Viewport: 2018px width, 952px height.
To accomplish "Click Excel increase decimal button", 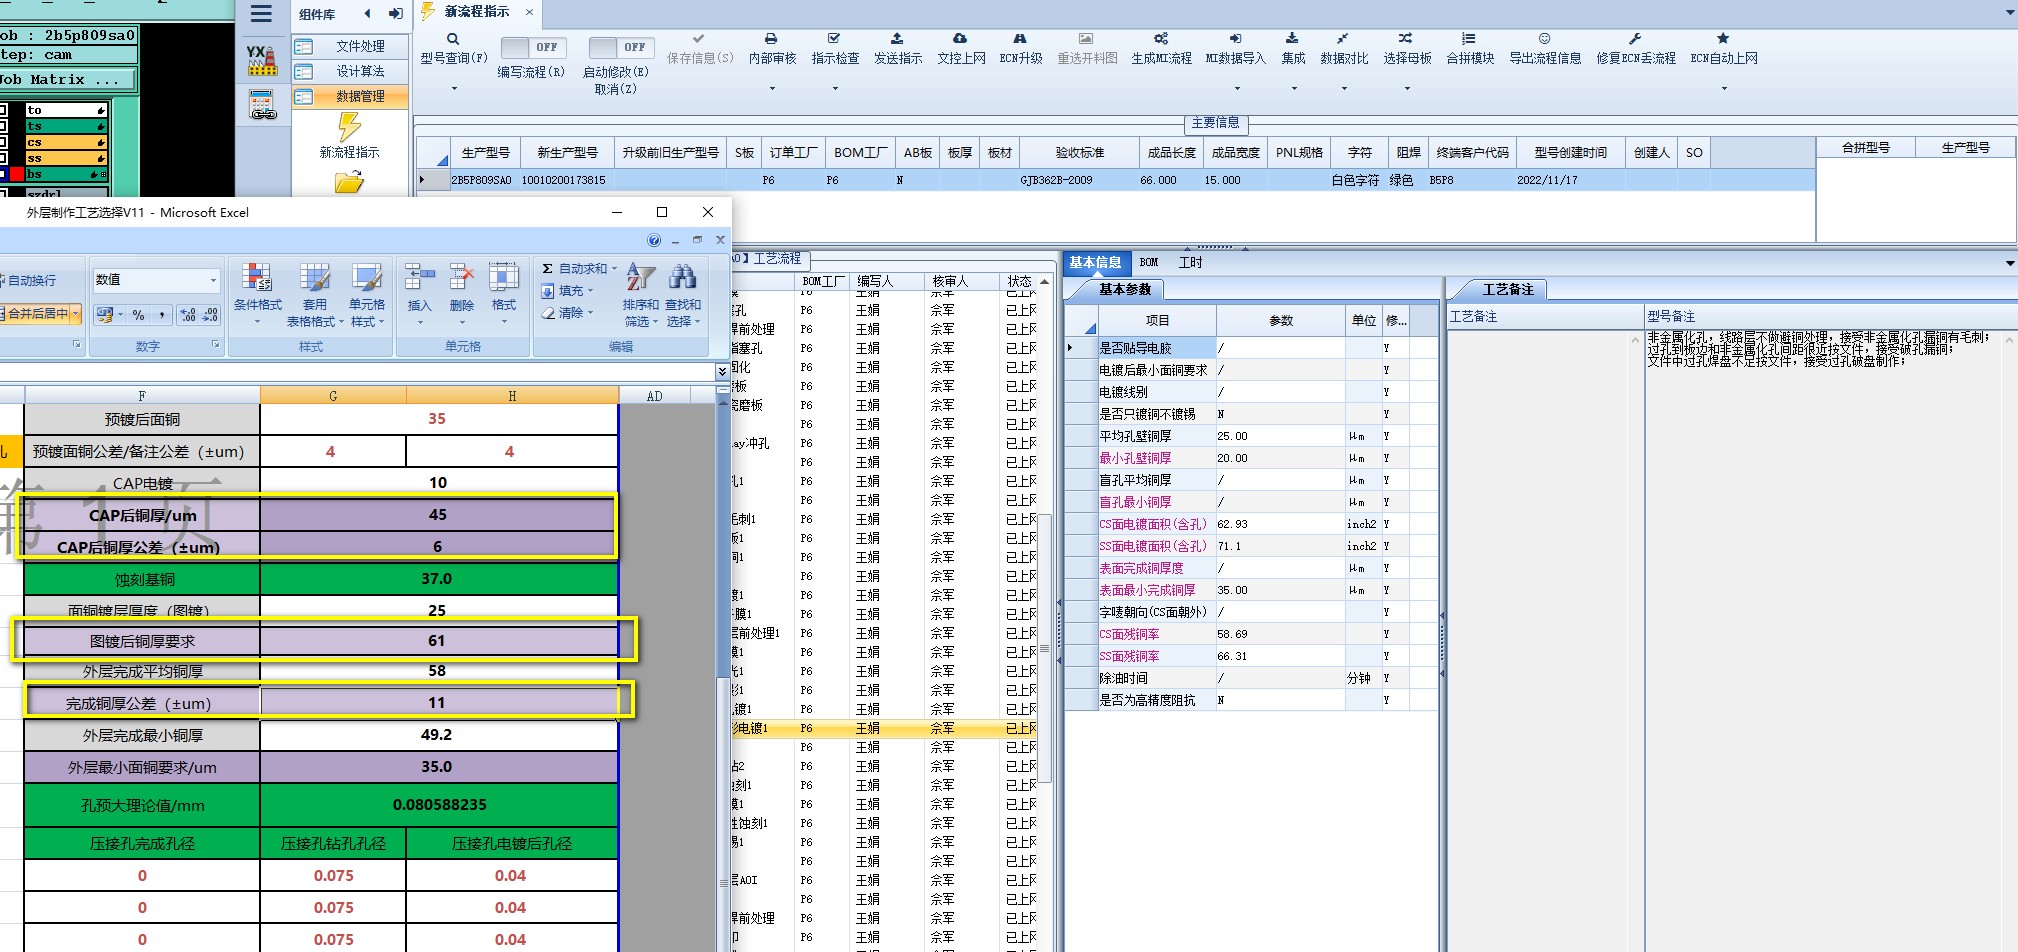I will click(x=188, y=315).
